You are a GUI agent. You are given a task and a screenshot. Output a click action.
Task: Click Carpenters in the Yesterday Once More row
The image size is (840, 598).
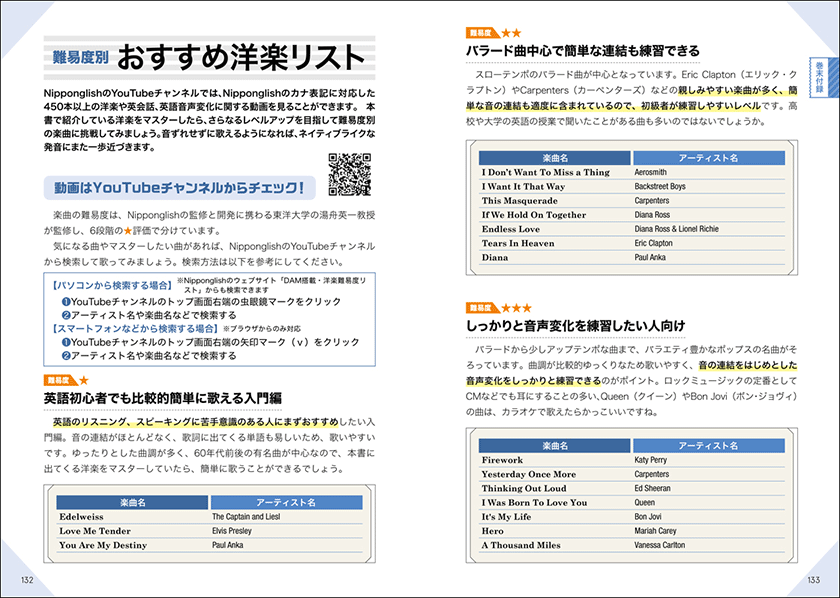point(651,474)
